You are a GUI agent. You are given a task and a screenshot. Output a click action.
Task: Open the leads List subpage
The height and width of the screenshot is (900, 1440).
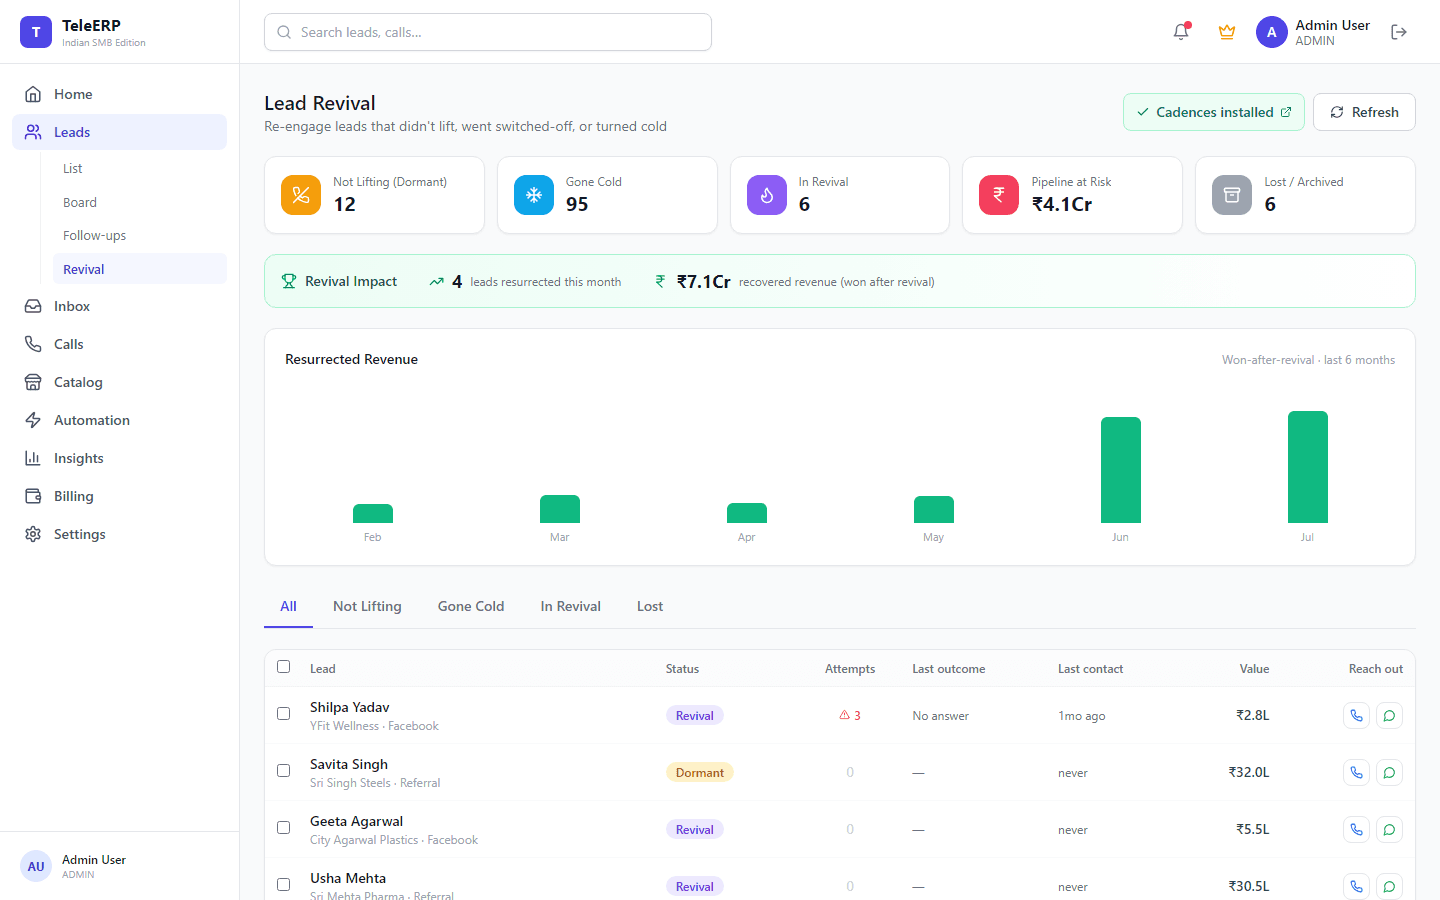(x=140, y=168)
